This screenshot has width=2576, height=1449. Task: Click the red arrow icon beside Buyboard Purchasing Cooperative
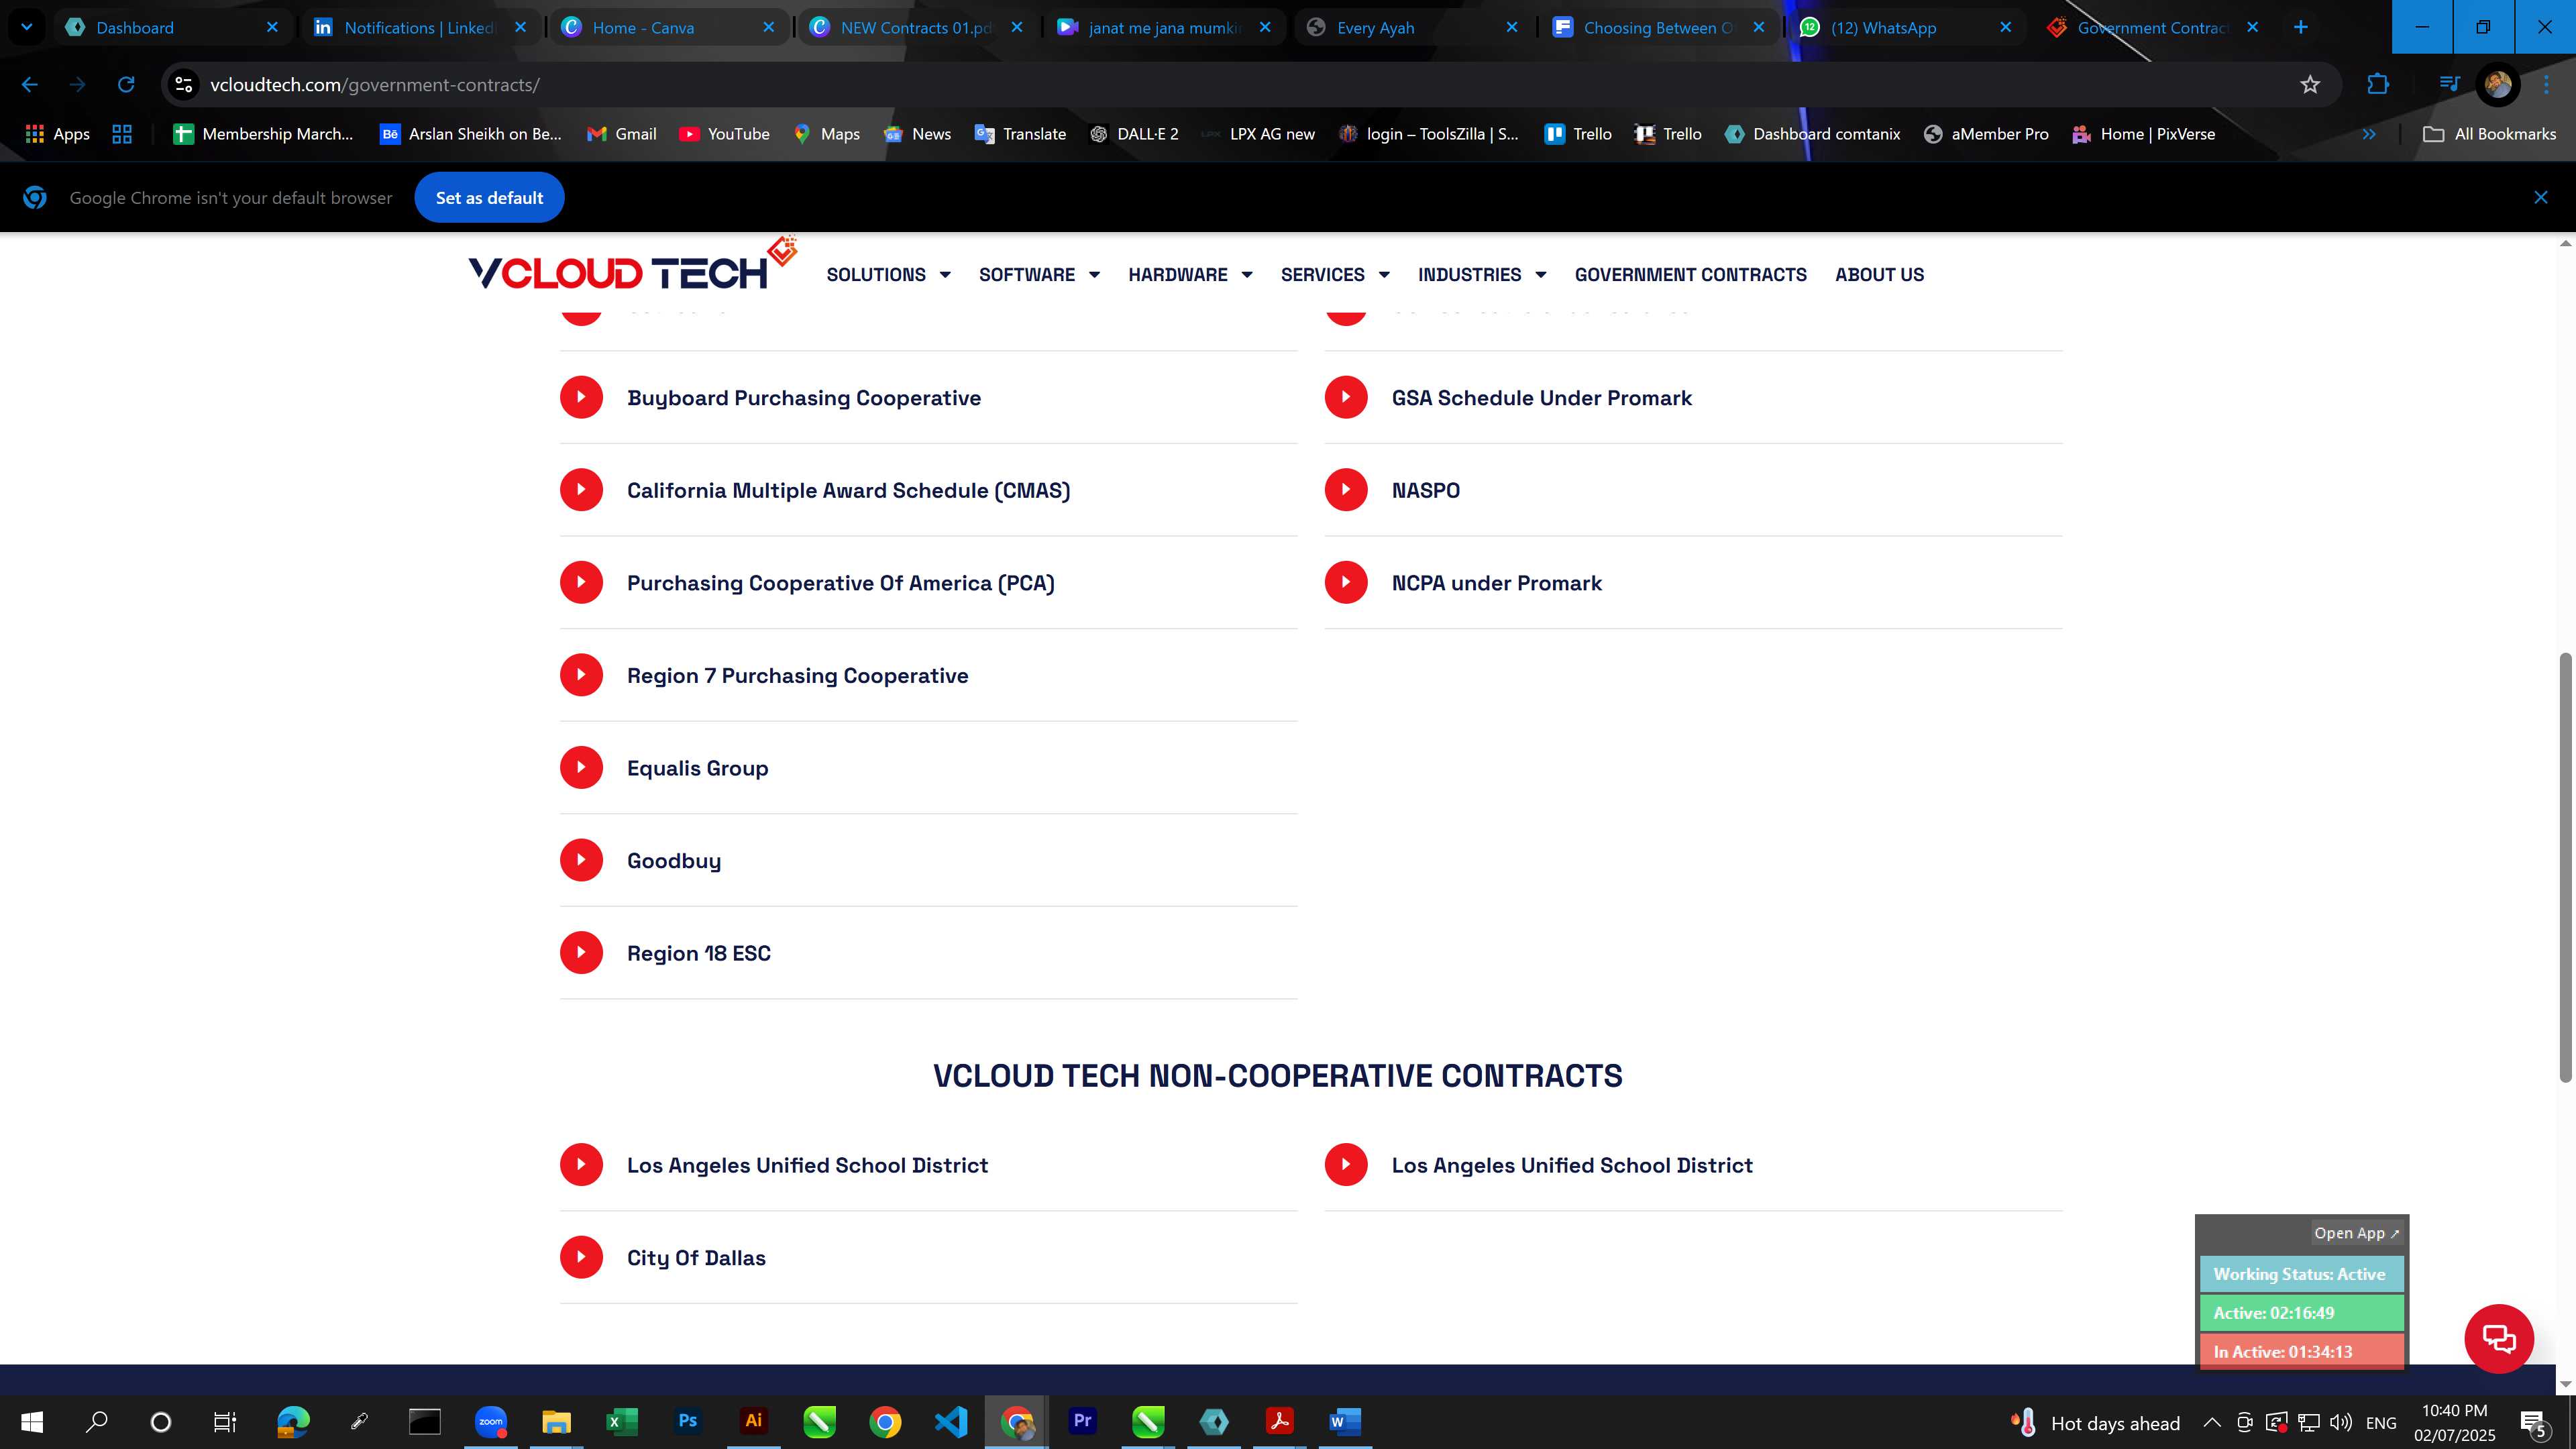click(x=581, y=397)
